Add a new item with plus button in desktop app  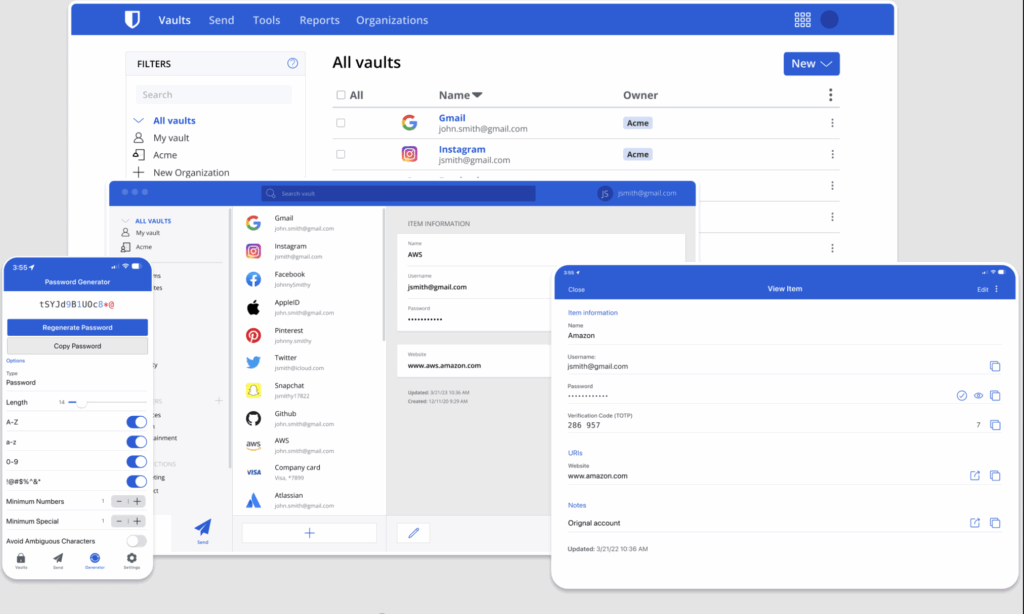[310, 533]
